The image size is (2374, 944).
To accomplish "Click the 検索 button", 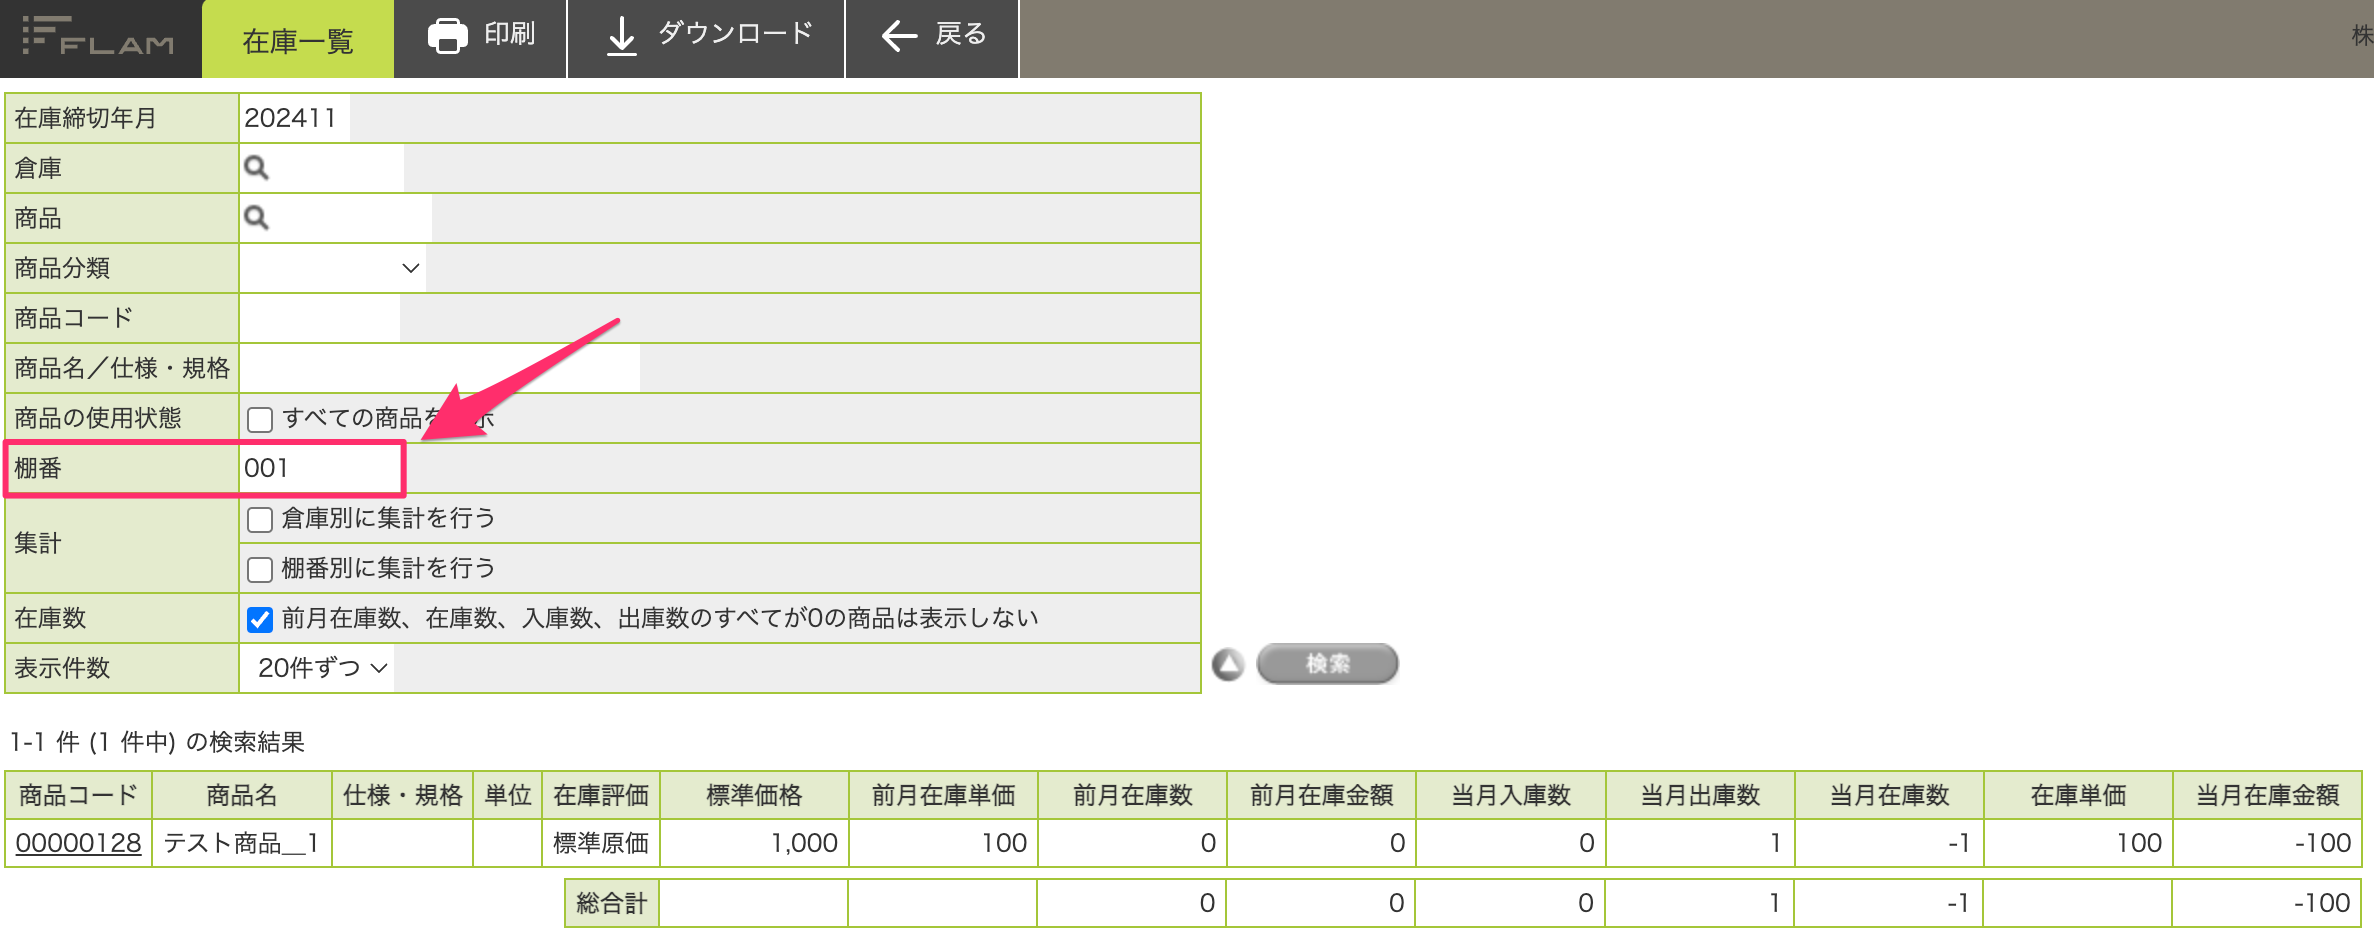I will (1327, 663).
